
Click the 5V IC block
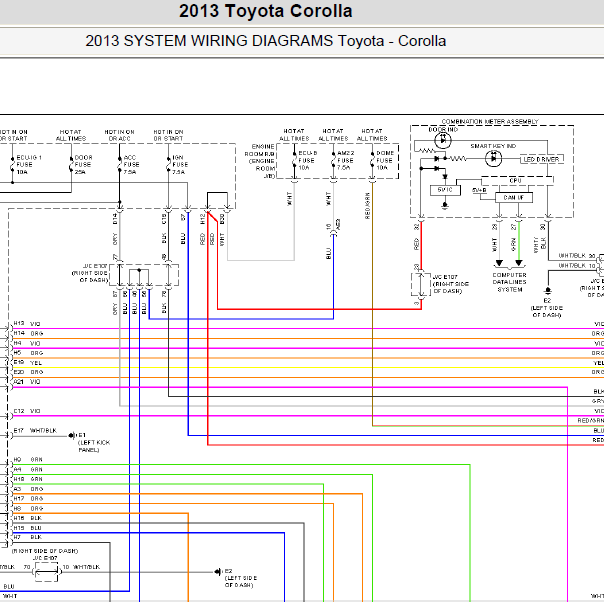445,190
